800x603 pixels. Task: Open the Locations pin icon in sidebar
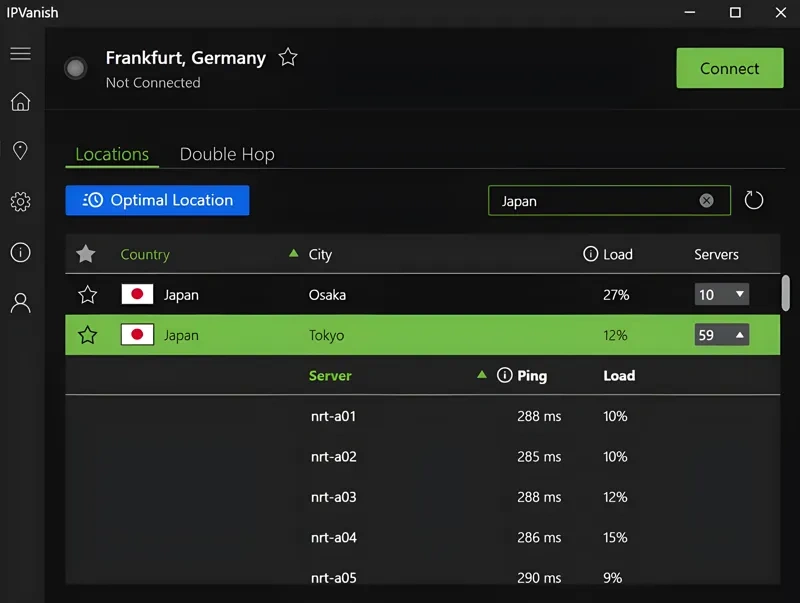[20, 151]
